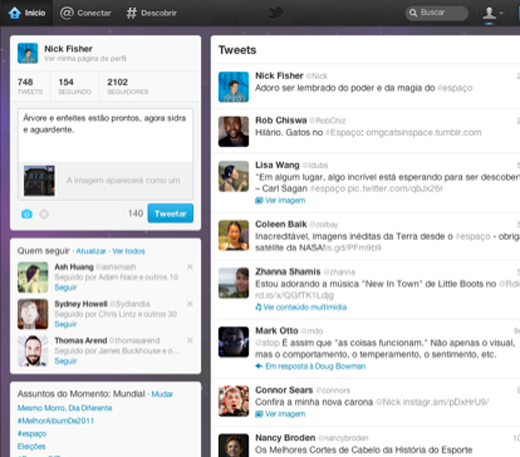
Task: Click Lisa Wang's name in timeline
Action: coord(277,165)
